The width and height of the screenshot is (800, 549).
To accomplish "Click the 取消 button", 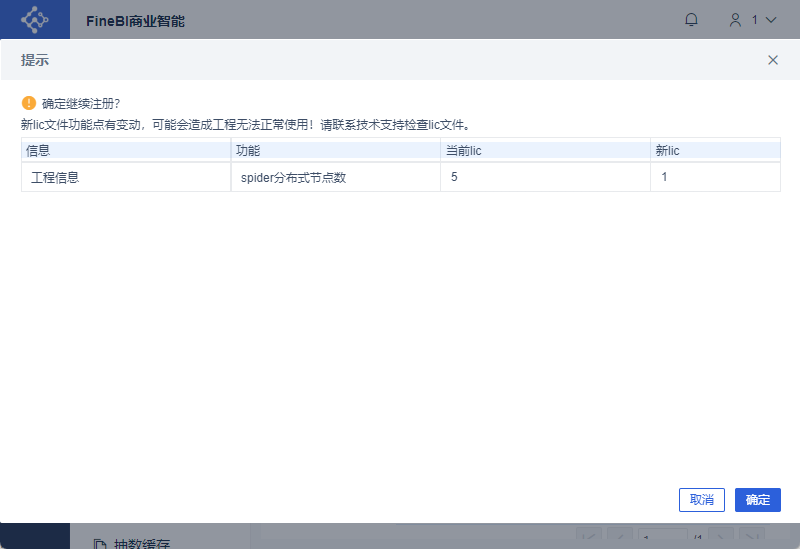I will pos(702,500).
